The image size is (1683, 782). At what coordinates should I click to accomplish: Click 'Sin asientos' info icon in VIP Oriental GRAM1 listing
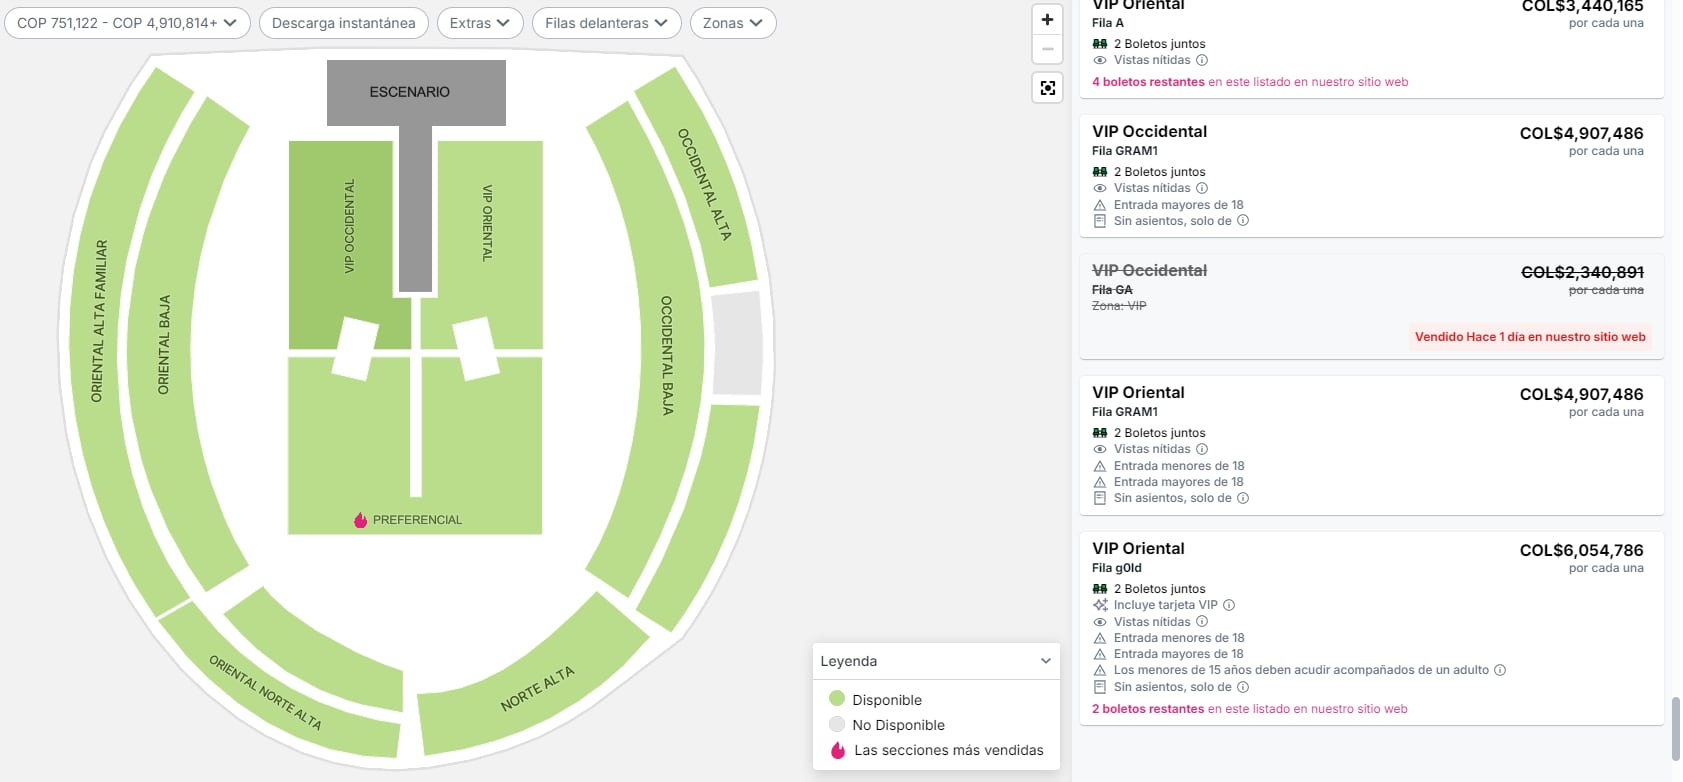point(1243,498)
